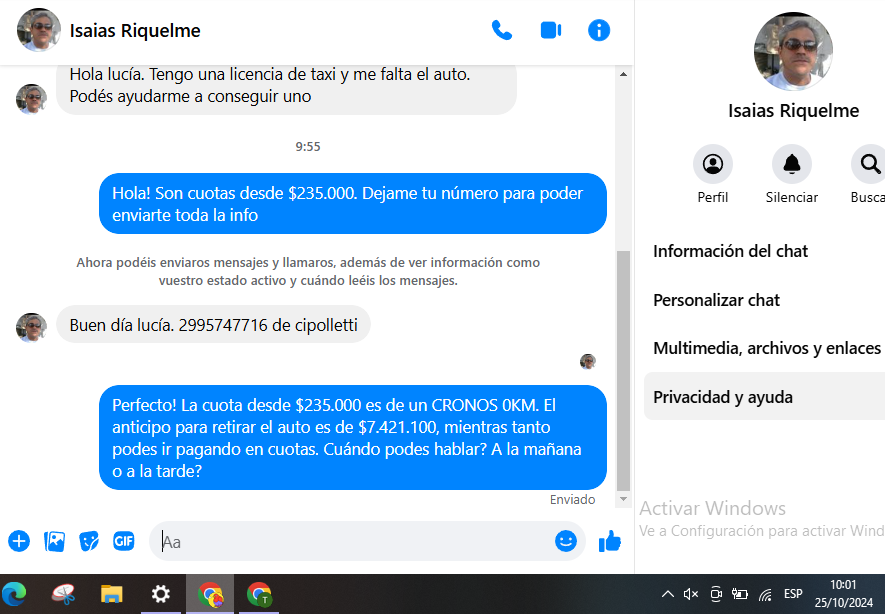Start a voice call with Isaias Riquelme
Screen dimensions: 885x614
click(x=502, y=30)
